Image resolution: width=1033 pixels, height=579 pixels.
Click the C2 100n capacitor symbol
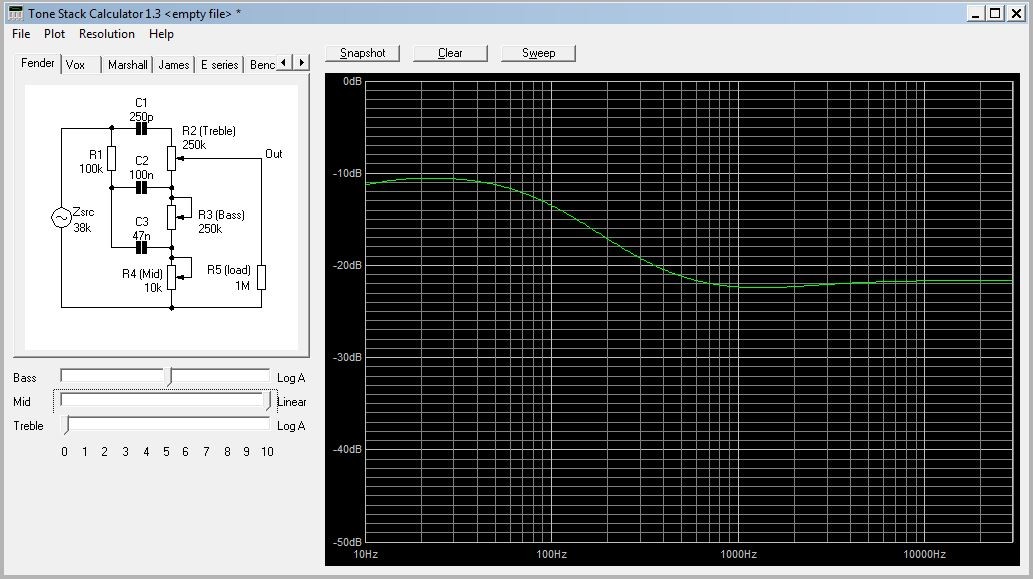[x=141, y=188]
